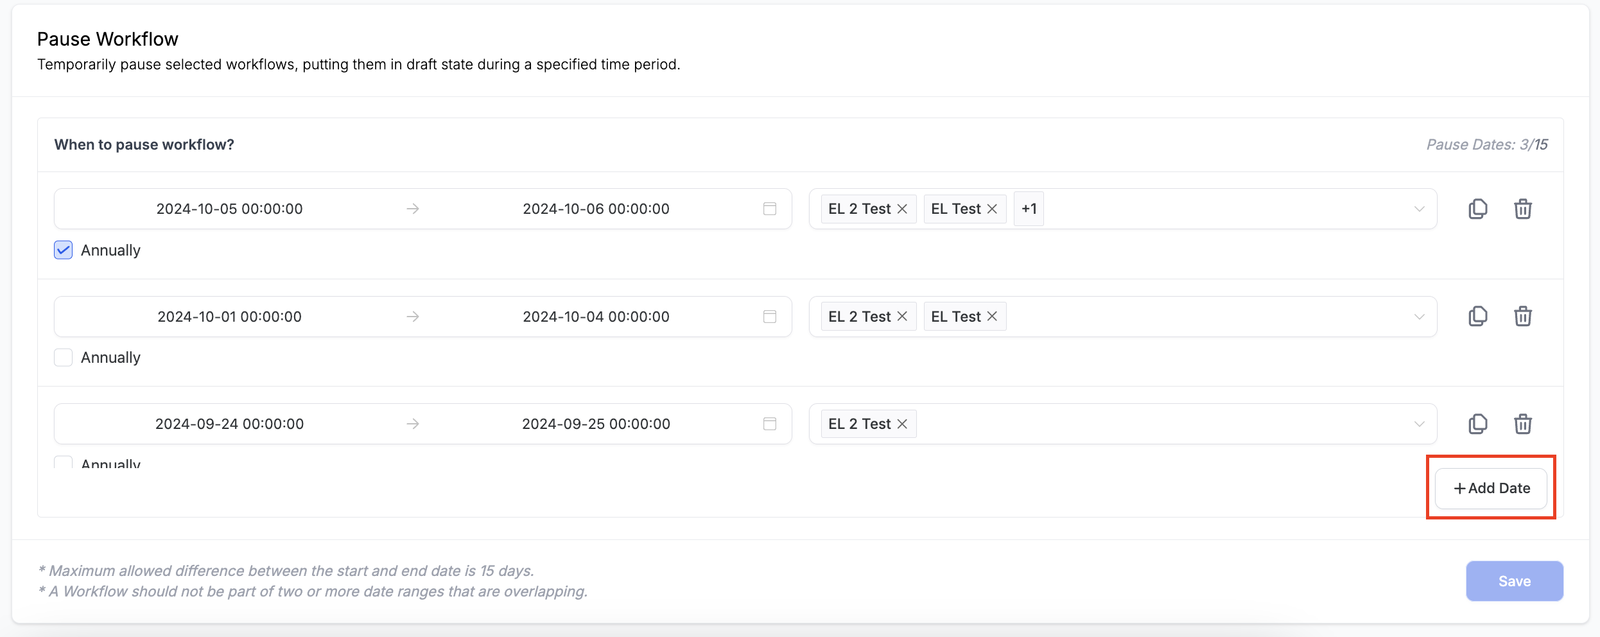Expand workflow dropdown in the first row
Screen dimensions: 1600x637
coord(1419,209)
